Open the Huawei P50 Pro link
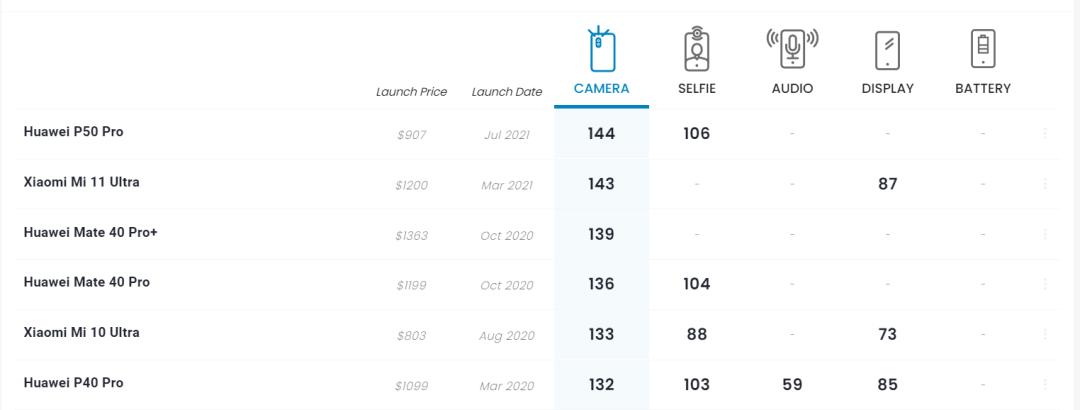Screen dimensions: 1080x410 74,132
